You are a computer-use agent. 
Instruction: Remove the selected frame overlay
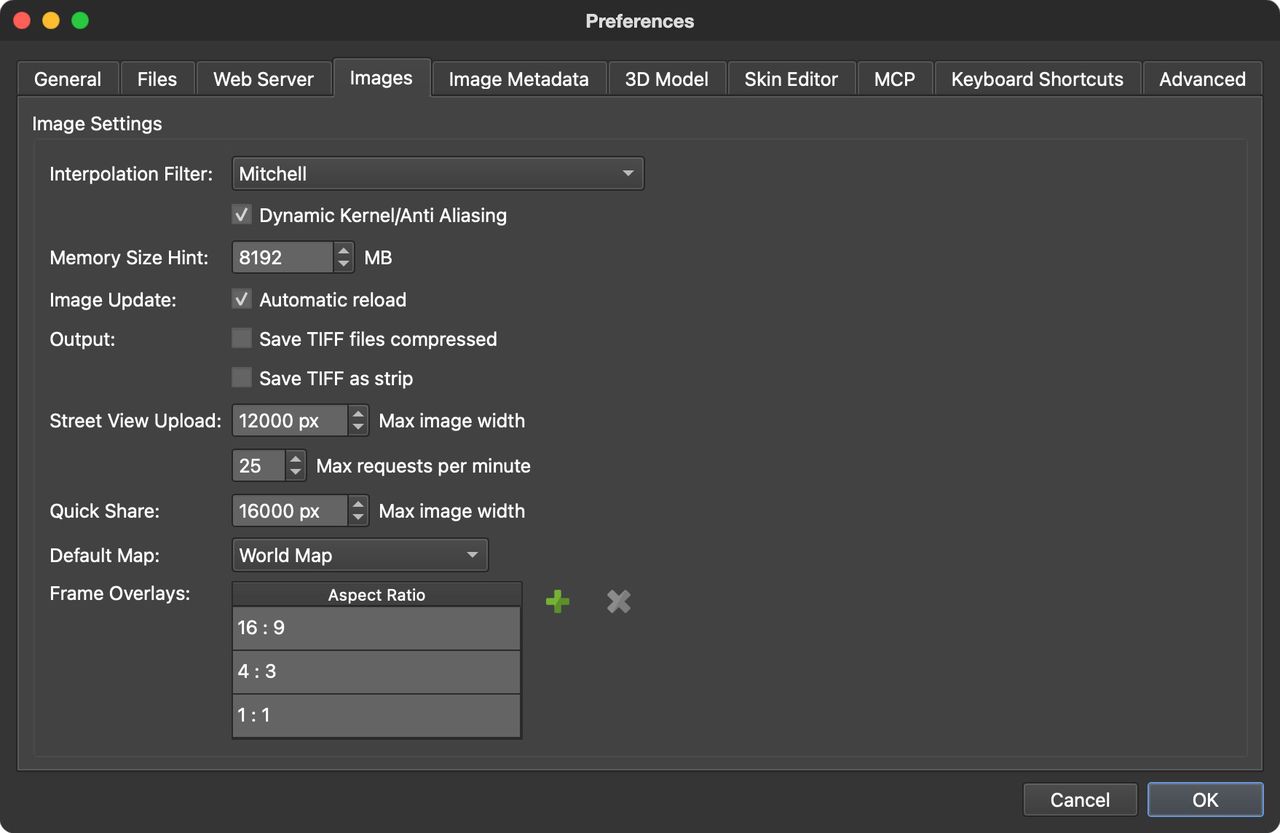click(x=619, y=601)
